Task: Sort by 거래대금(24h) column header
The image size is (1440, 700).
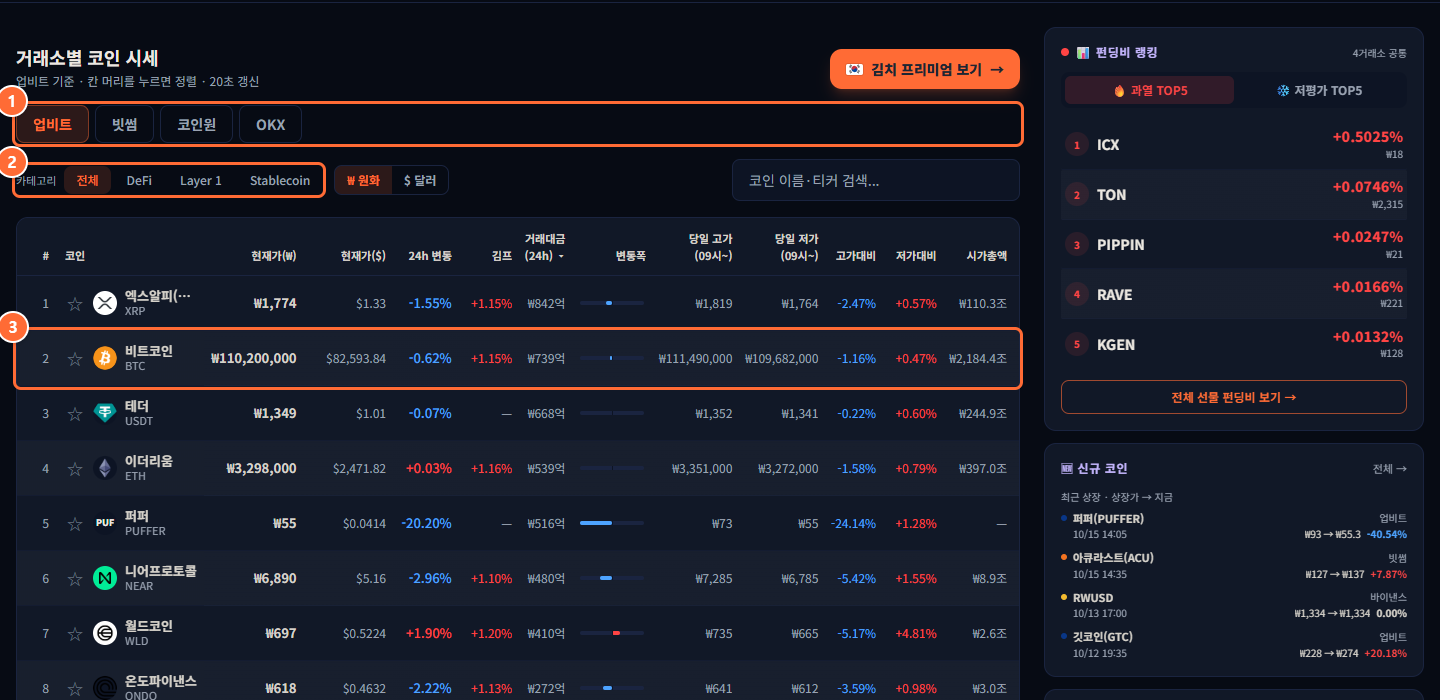Action: (x=547, y=247)
